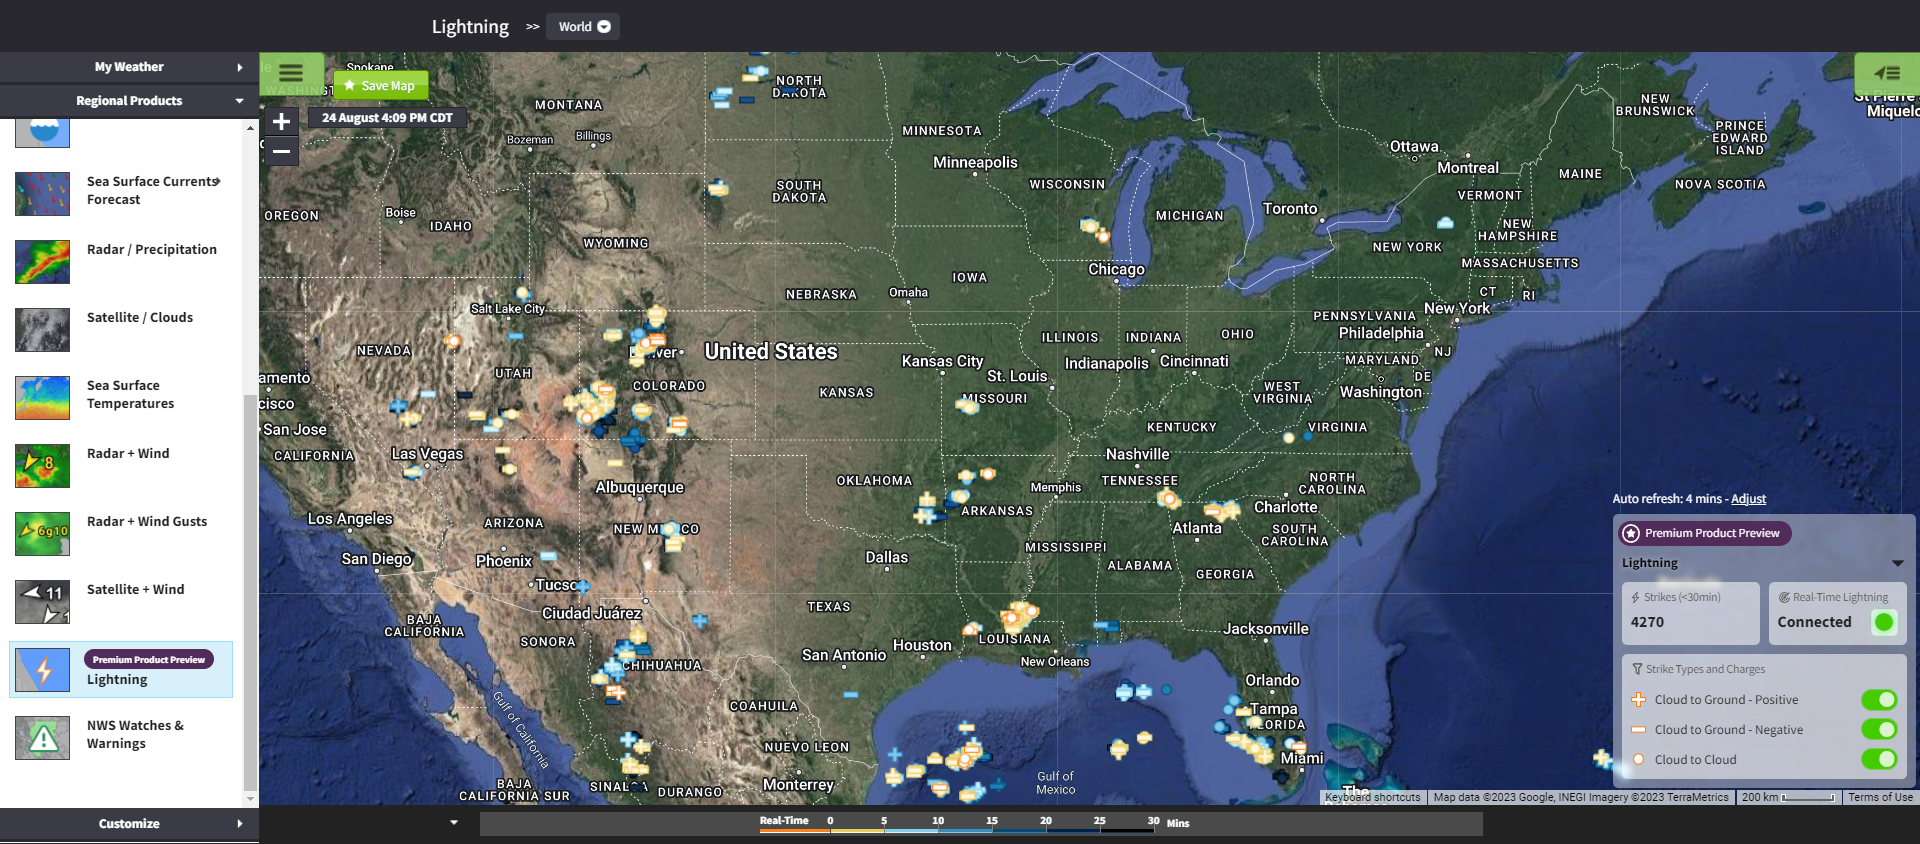Click the Strike Types and Charges filter icon

tap(1637, 669)
